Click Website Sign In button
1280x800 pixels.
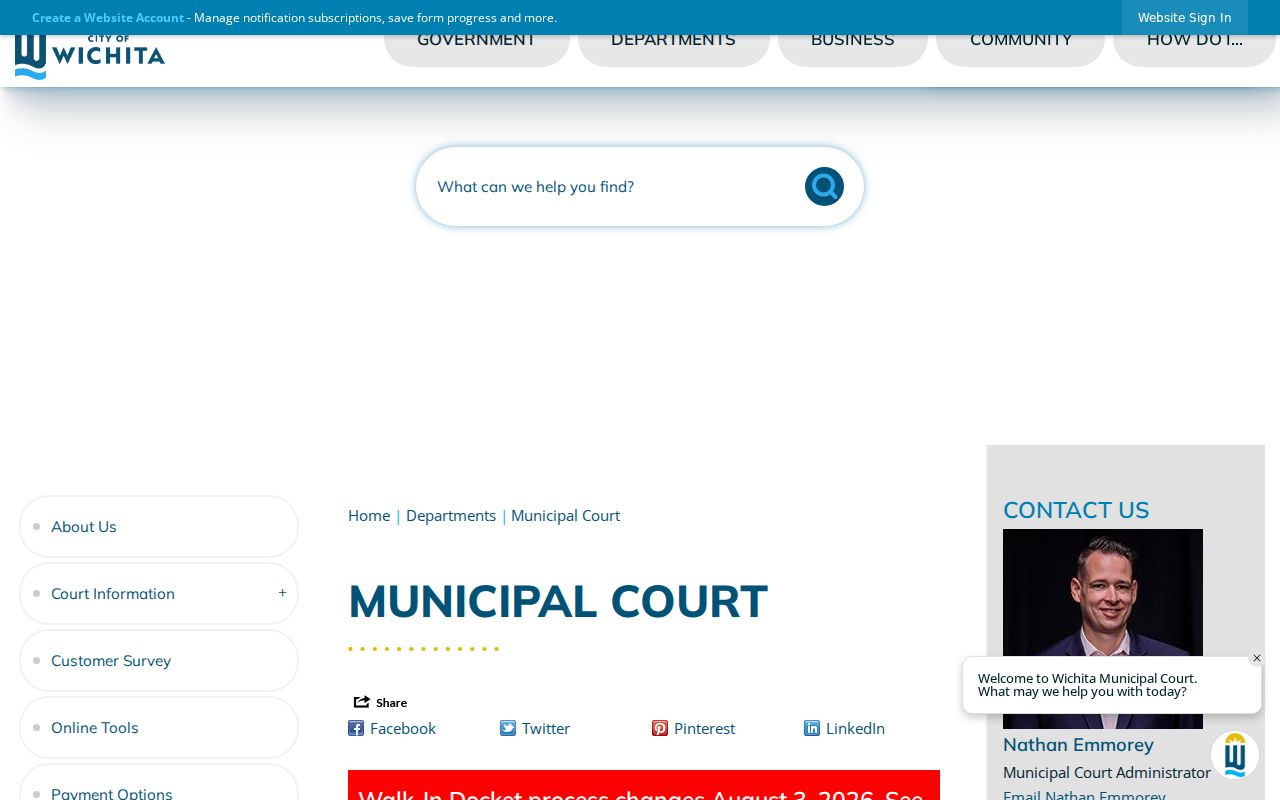1185,17
